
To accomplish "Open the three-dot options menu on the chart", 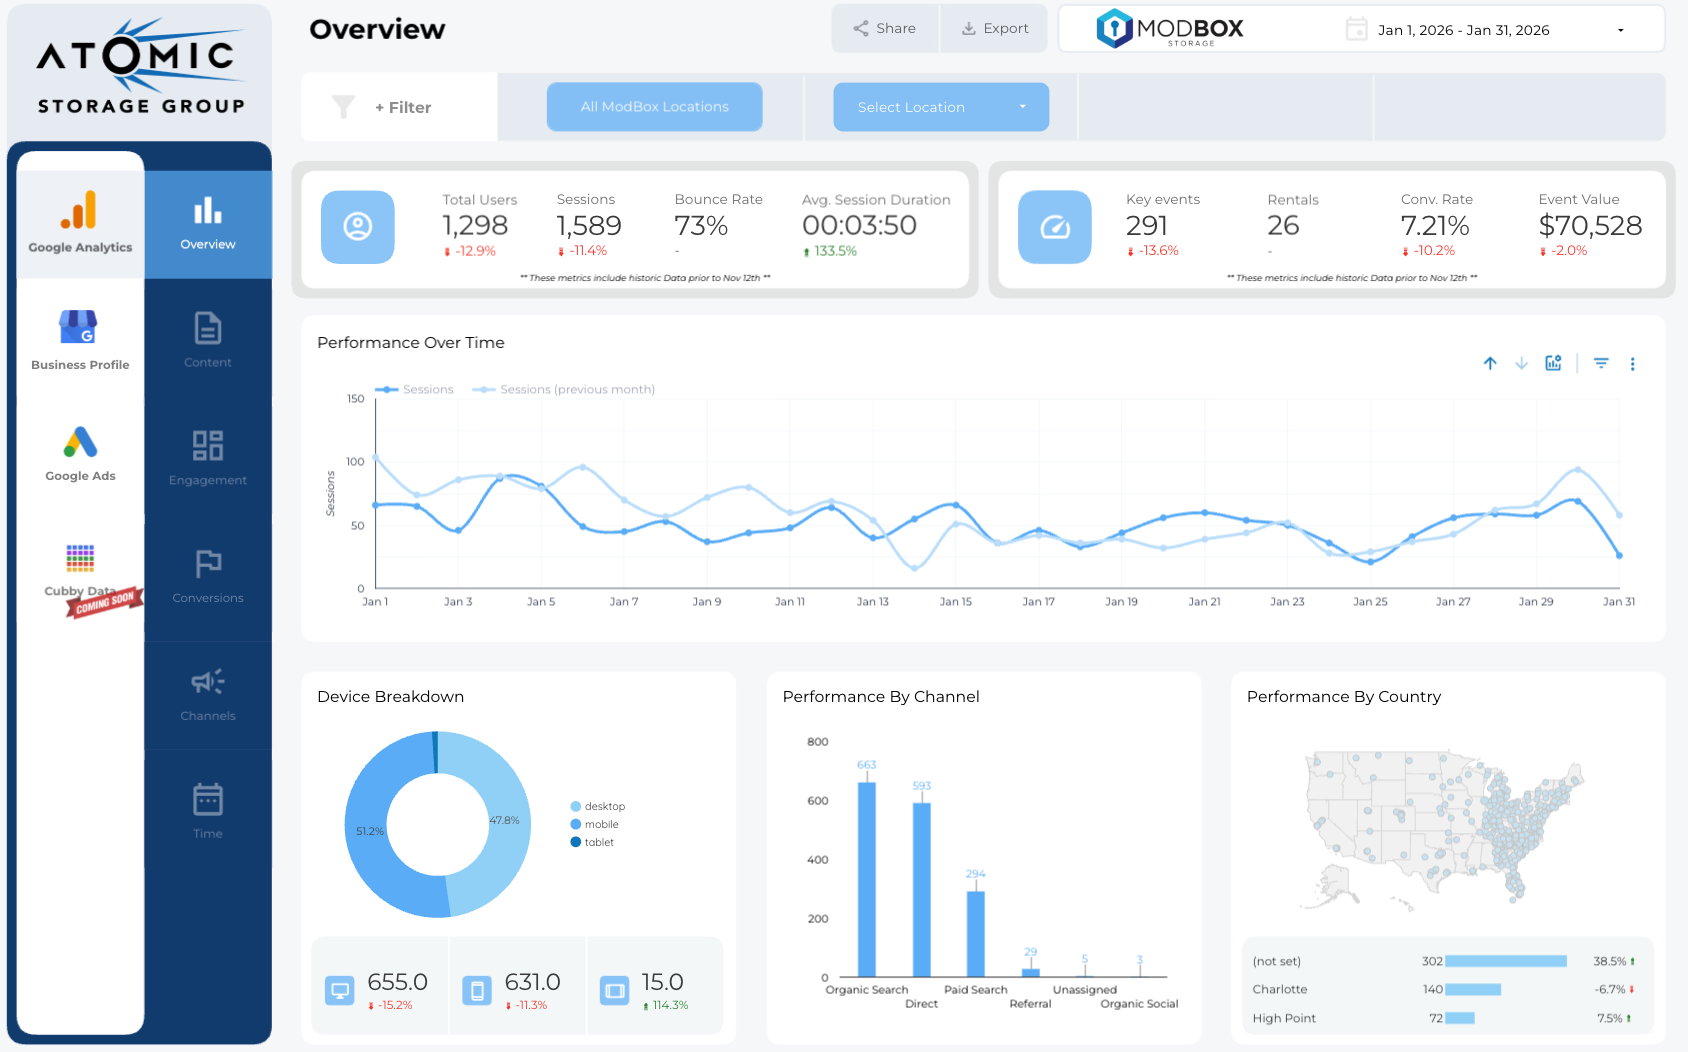I will point(1633,363).
